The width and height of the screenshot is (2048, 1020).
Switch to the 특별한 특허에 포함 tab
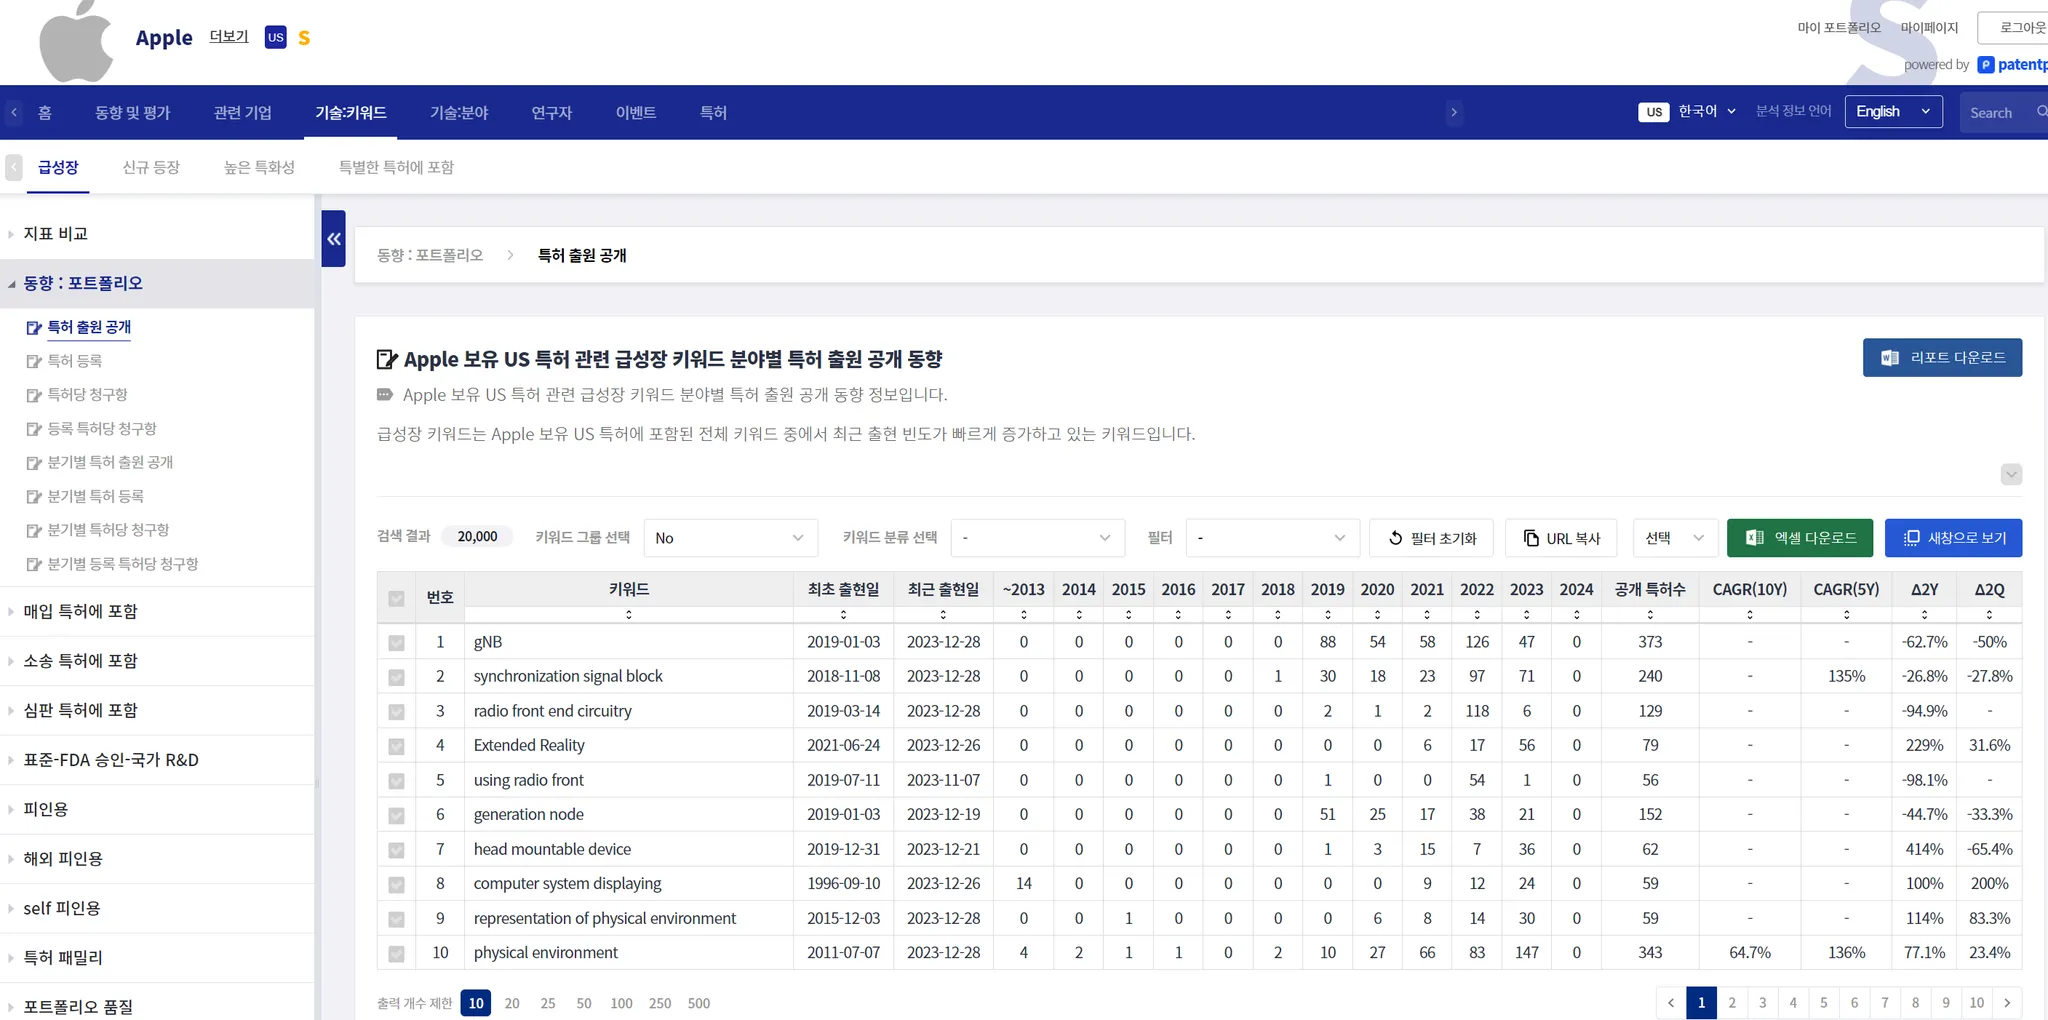[x=396, y=167]
